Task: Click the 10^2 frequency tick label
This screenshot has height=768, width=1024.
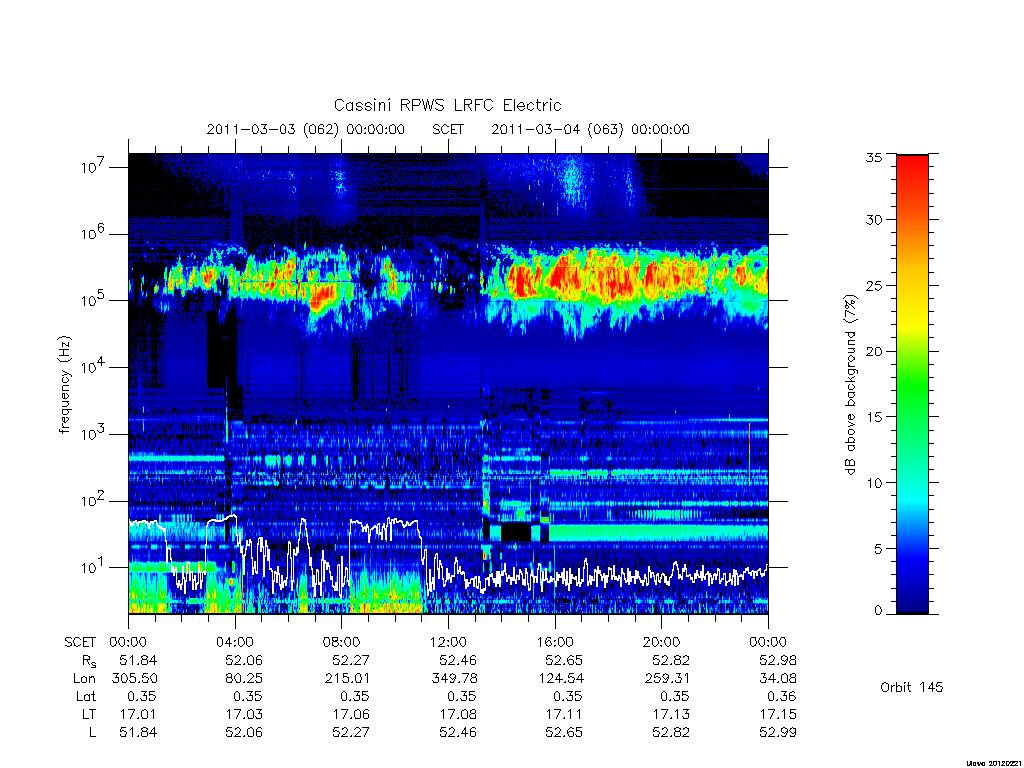Action: [93, 501]
